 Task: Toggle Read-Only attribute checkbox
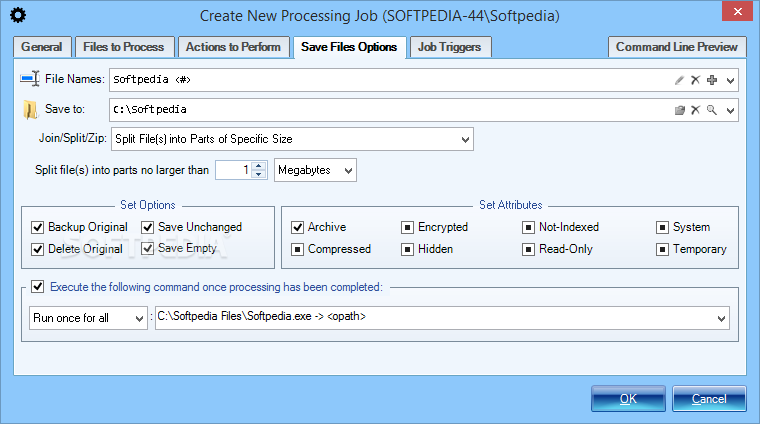pyautogui.click(x=528, y=249)
